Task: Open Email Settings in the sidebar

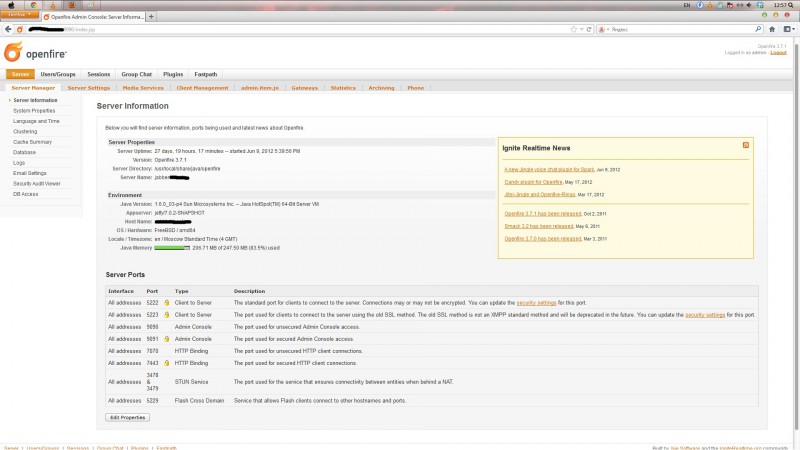Action: click(x=30, y=173)
